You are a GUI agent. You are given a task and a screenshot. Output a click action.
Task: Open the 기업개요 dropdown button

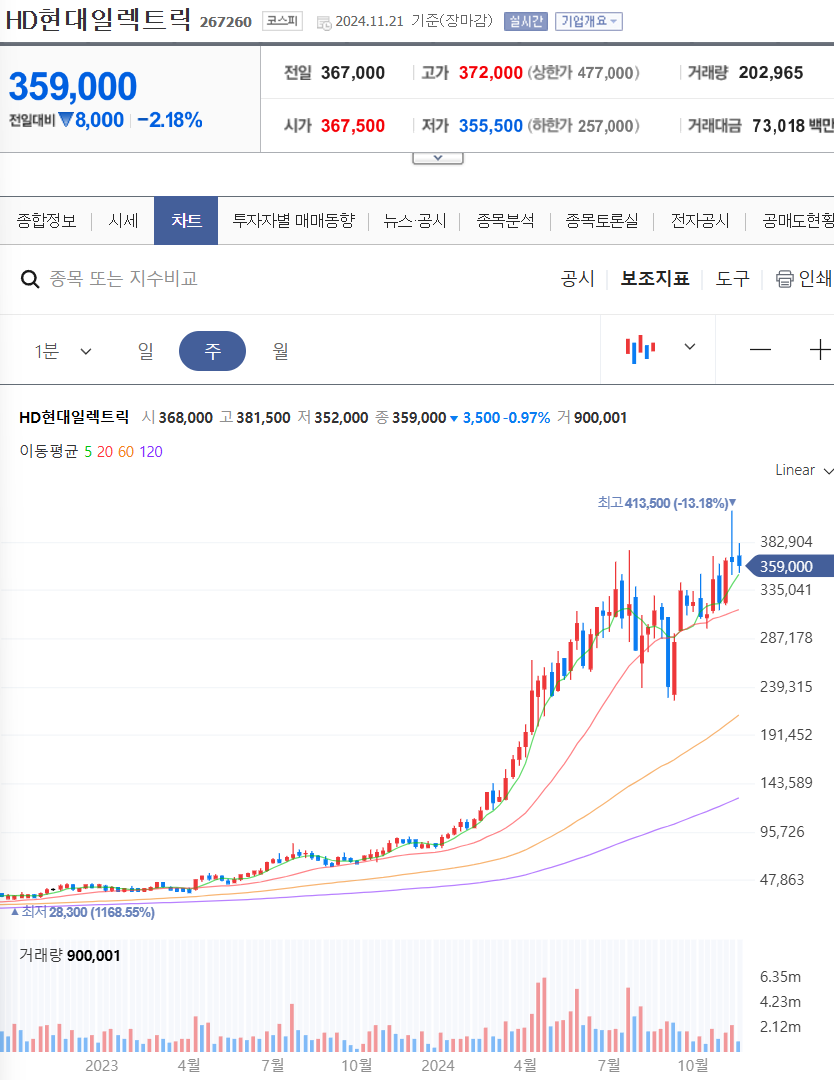tap(589, 21)
